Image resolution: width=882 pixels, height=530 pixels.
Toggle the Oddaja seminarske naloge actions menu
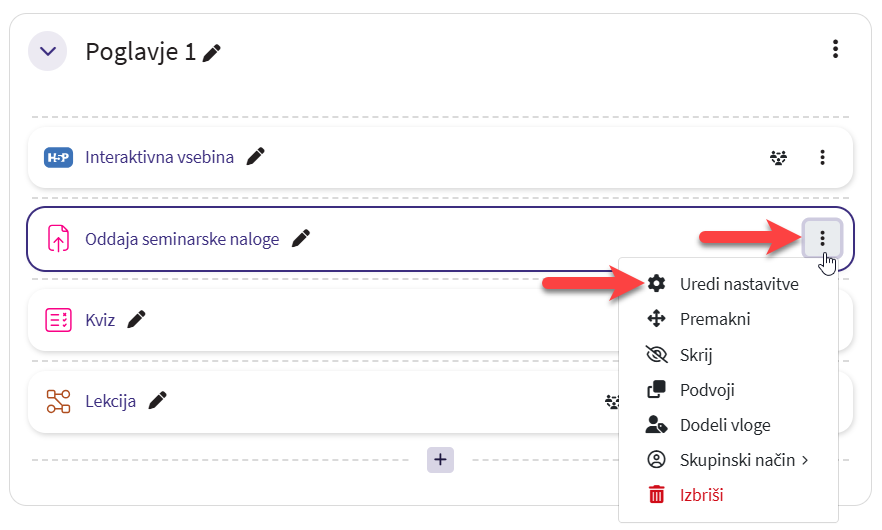pos(822,238)
